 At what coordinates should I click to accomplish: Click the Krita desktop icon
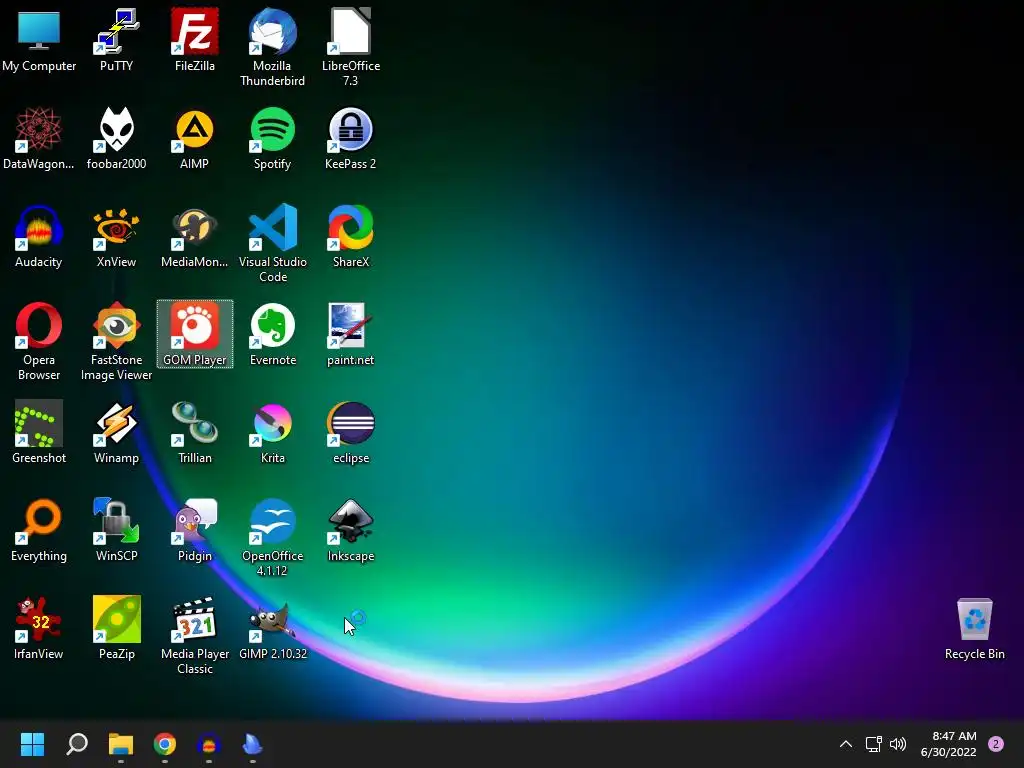pos(272,432)
